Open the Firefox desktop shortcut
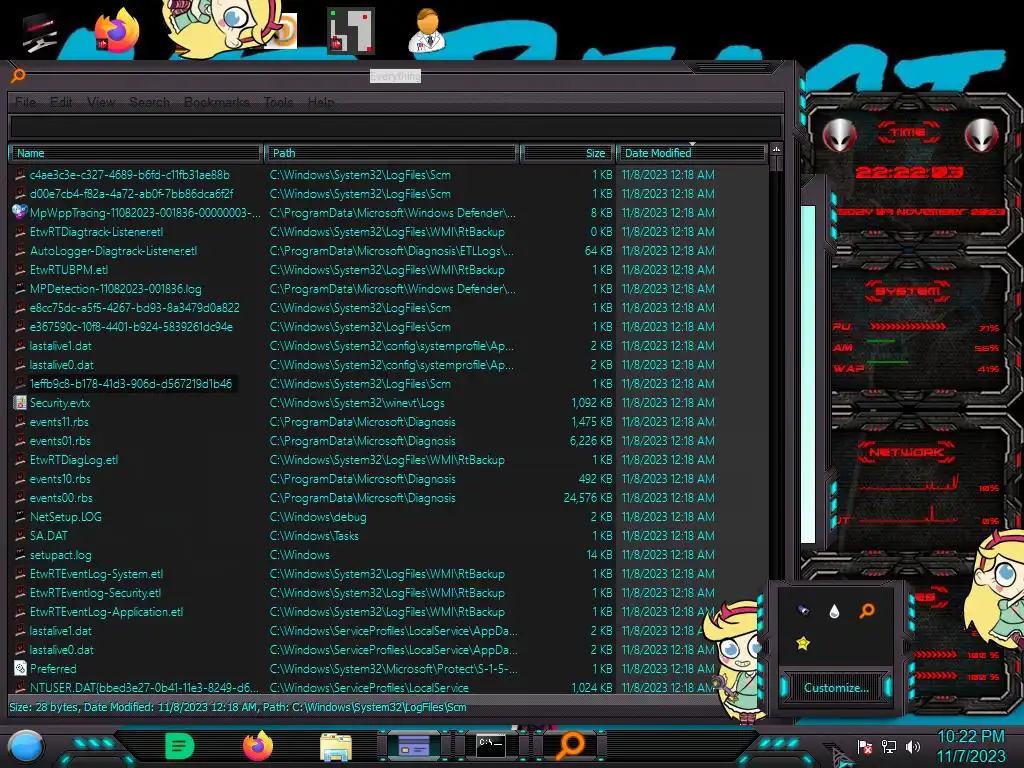 (118, 31)
